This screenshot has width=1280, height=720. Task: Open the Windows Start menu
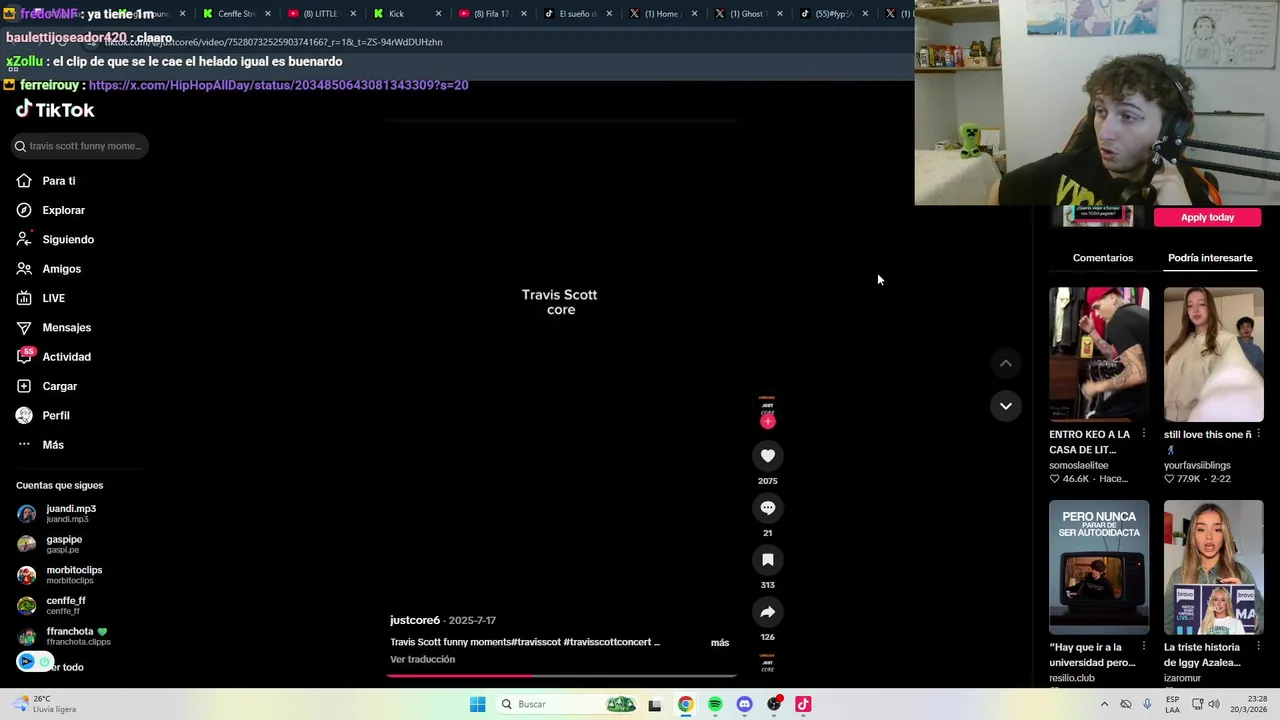coord(478,704)
